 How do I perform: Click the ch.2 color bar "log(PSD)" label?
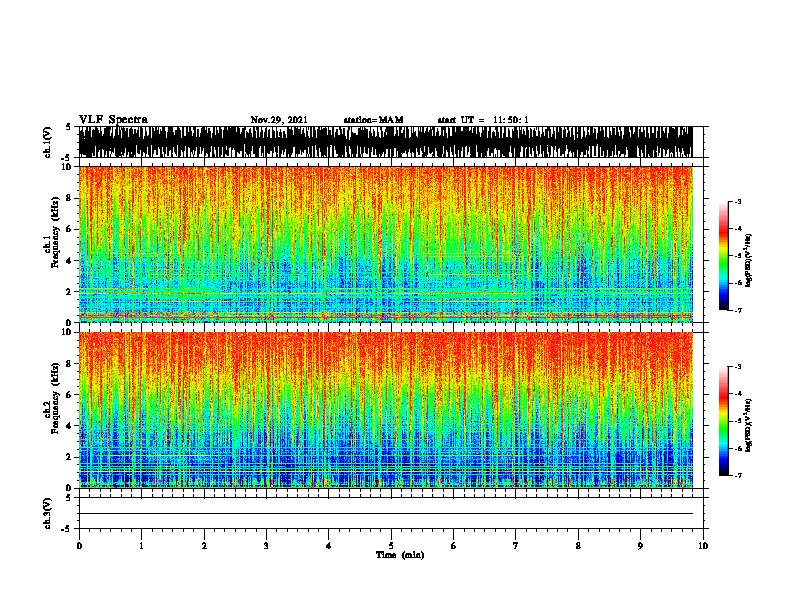click(749, 425)
